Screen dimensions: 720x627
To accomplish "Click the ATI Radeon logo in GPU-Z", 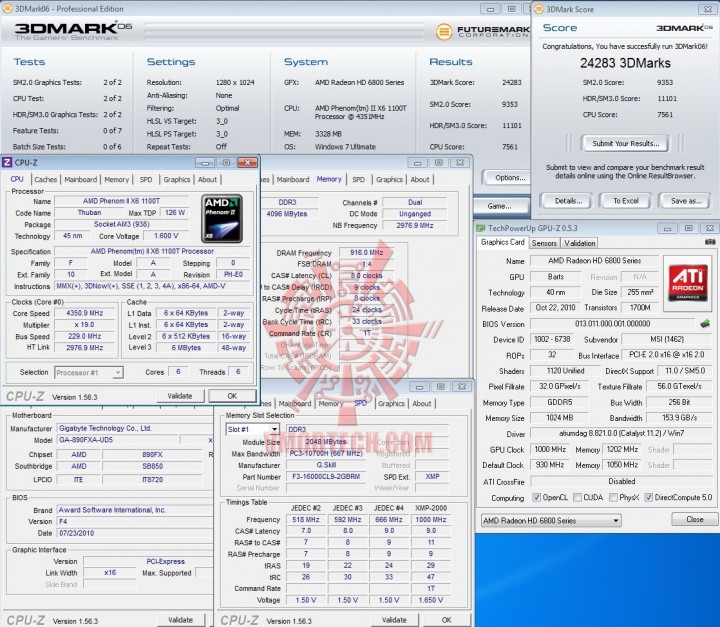I will click(688, 282).
